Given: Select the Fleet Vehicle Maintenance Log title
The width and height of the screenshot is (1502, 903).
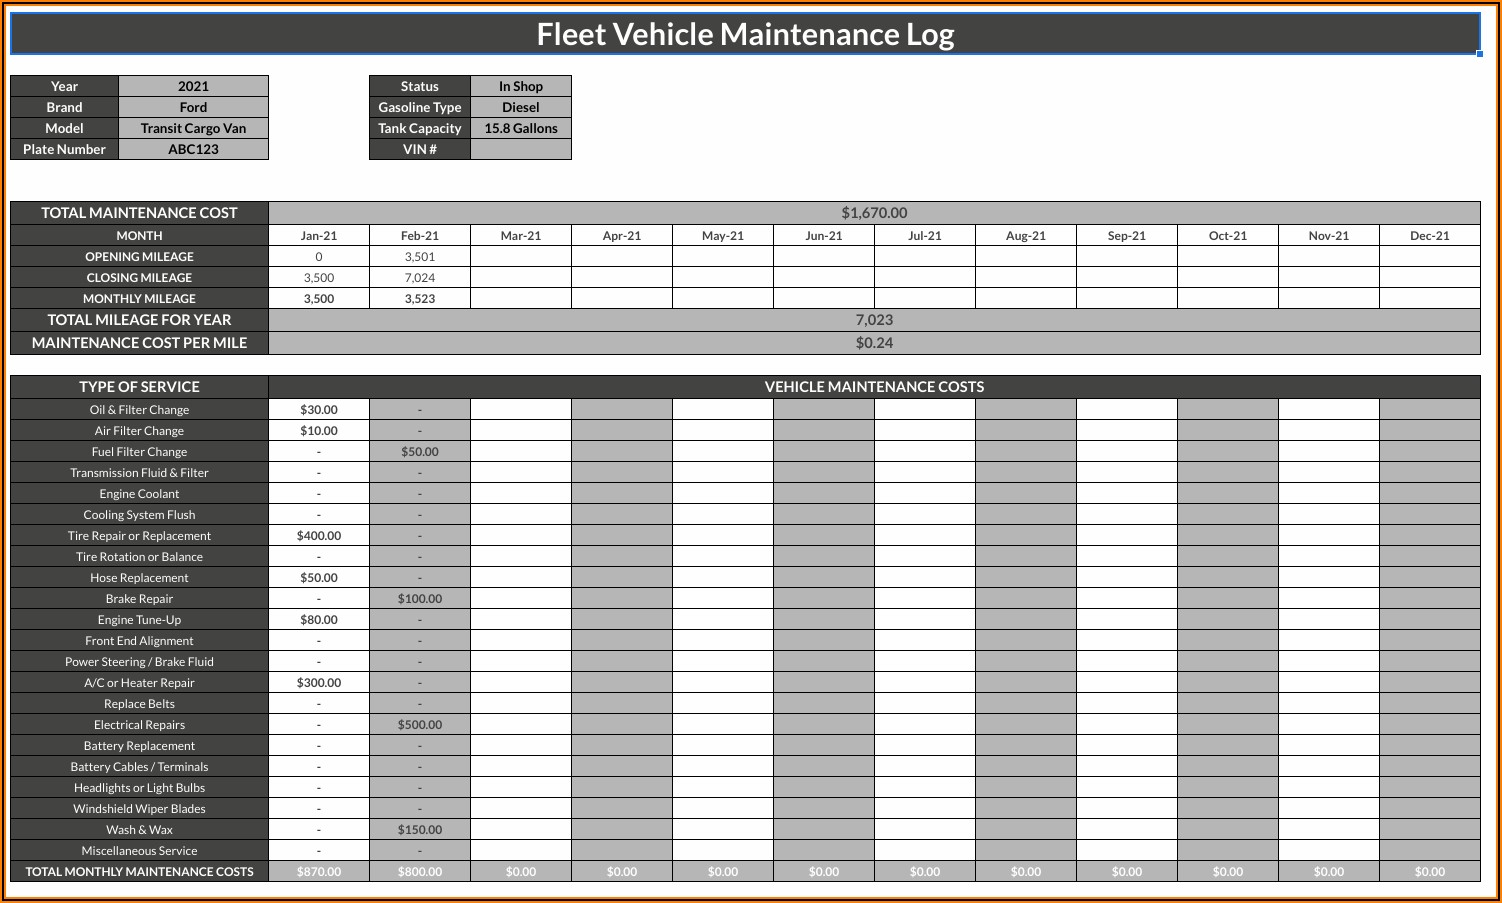Looking at the screenshot, I should [745, 34].
